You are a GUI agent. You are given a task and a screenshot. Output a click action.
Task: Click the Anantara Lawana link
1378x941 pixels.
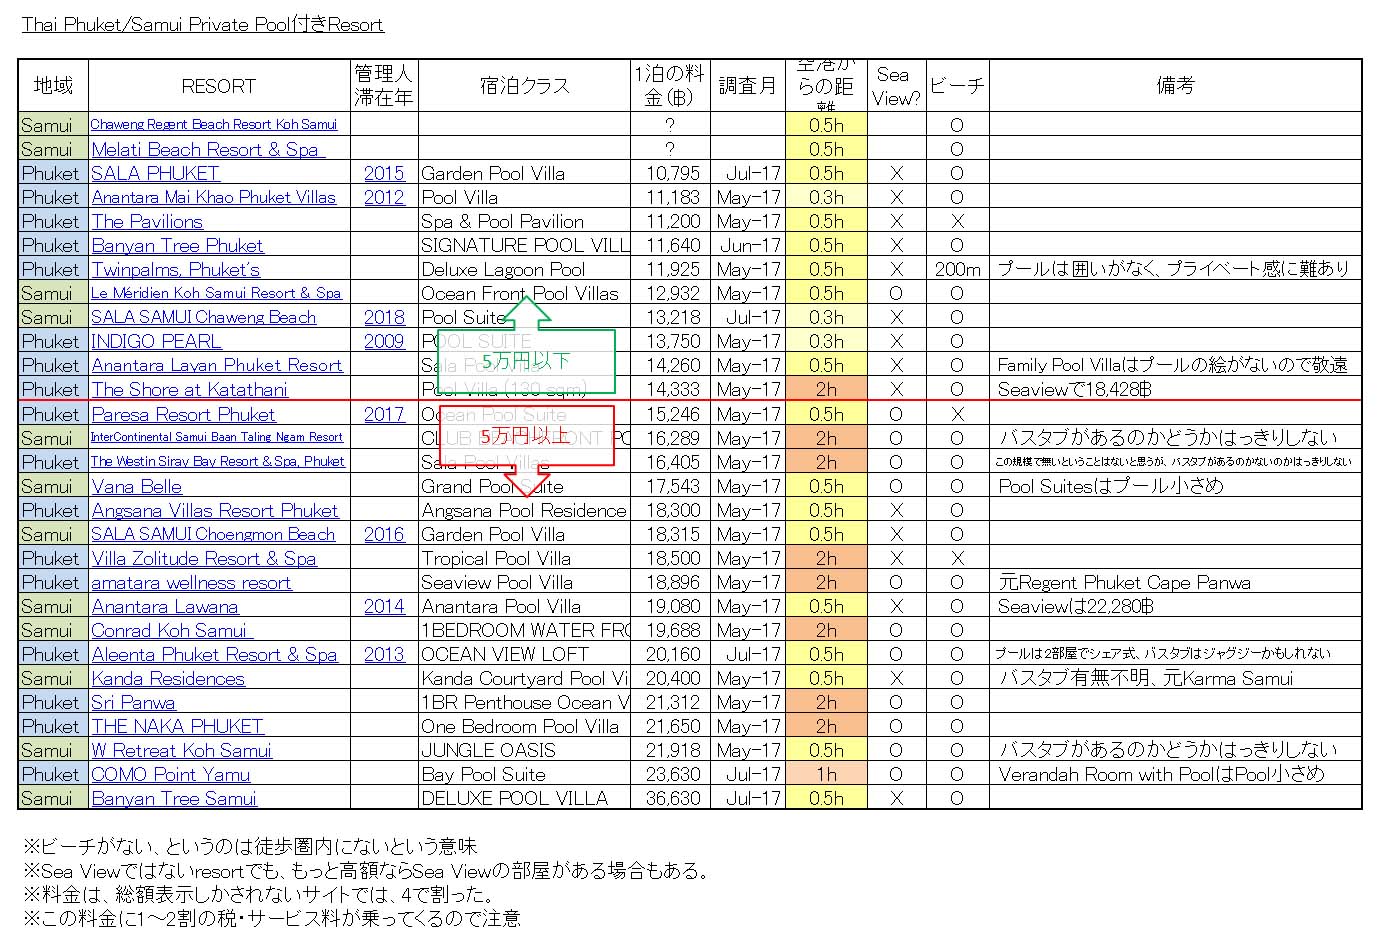[x=165, y=606]
